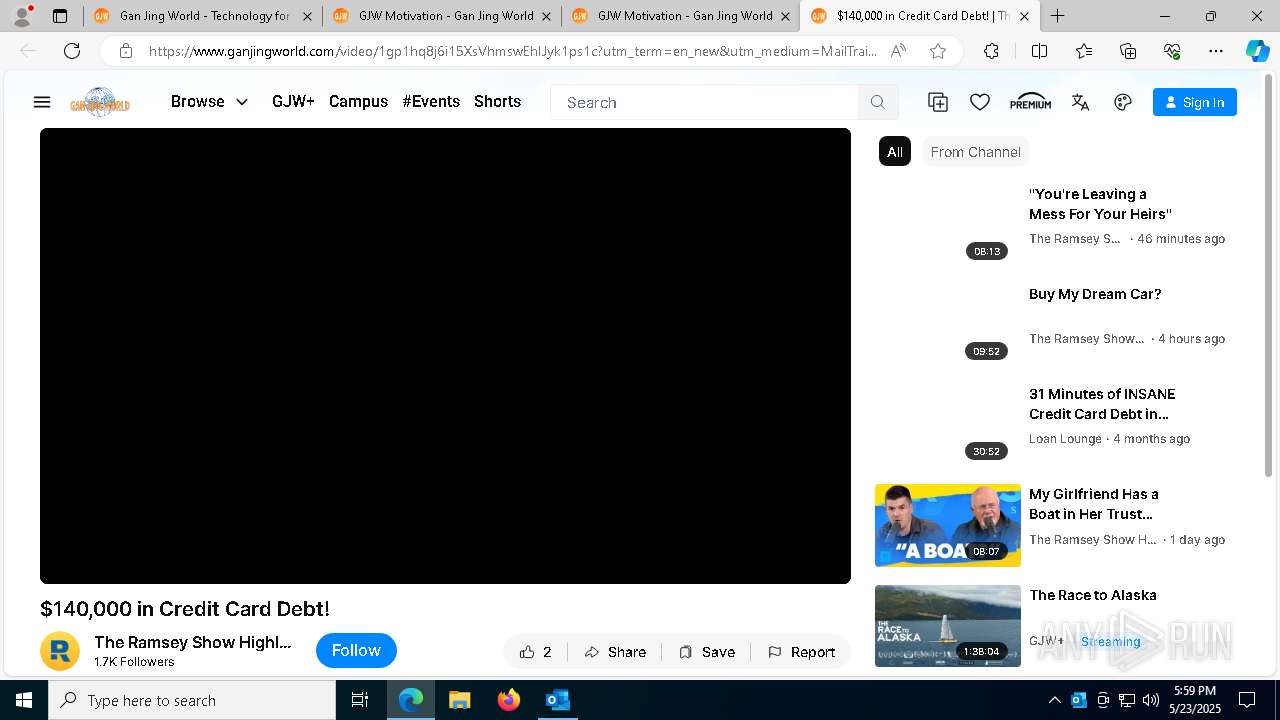Refresh the page in Edge
Image resolution: width=1280 pixels, height=720 pixels.
point(72,51)
